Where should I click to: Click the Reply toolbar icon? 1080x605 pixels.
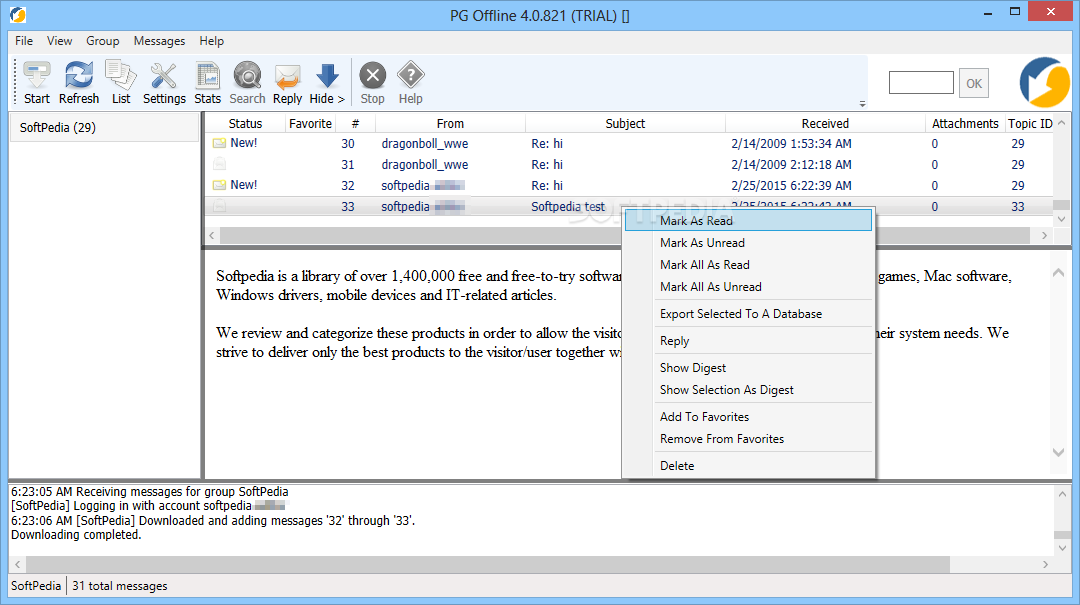[x=287, y=83]
